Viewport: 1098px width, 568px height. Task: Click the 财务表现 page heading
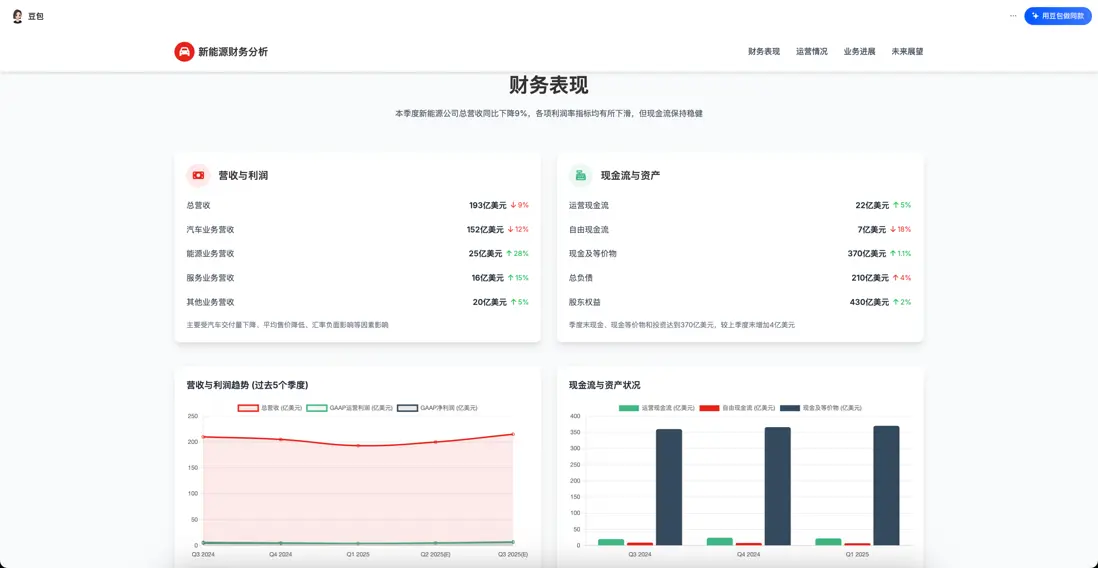coord(548,85)
